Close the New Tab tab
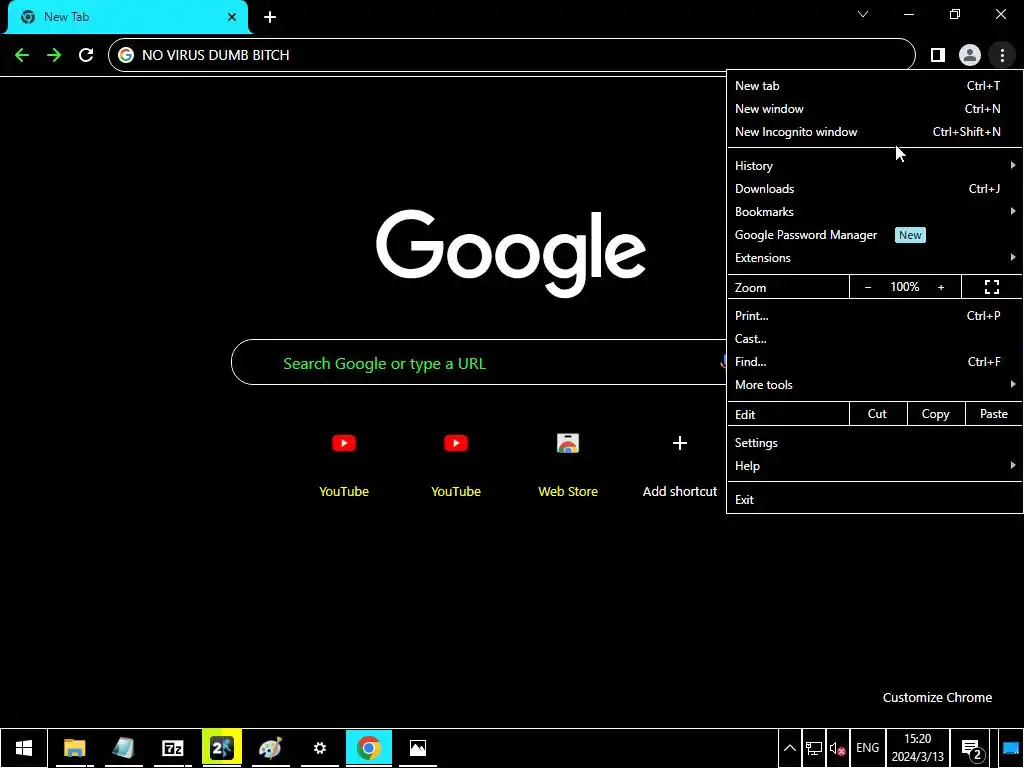1024x768 pixels. pos(232,17)
